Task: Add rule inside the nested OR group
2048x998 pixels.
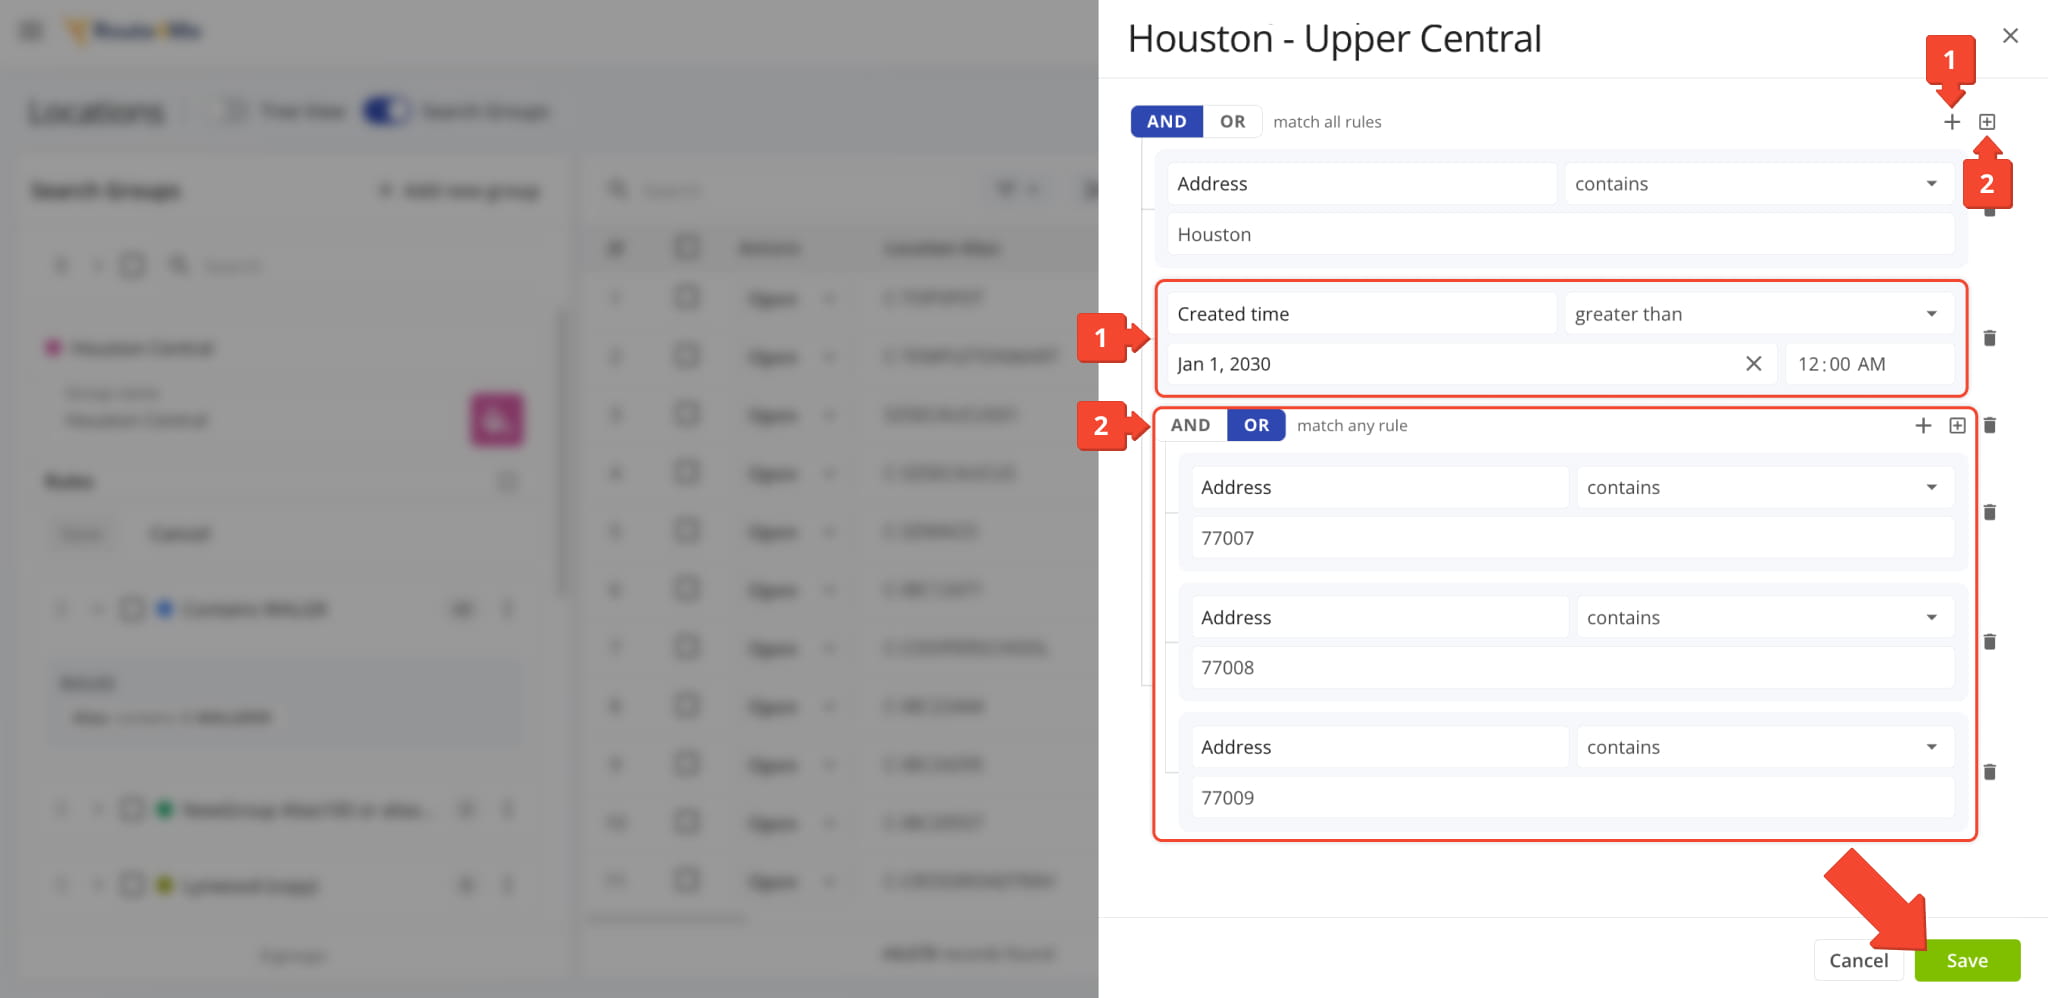Action: point(1923,425)
